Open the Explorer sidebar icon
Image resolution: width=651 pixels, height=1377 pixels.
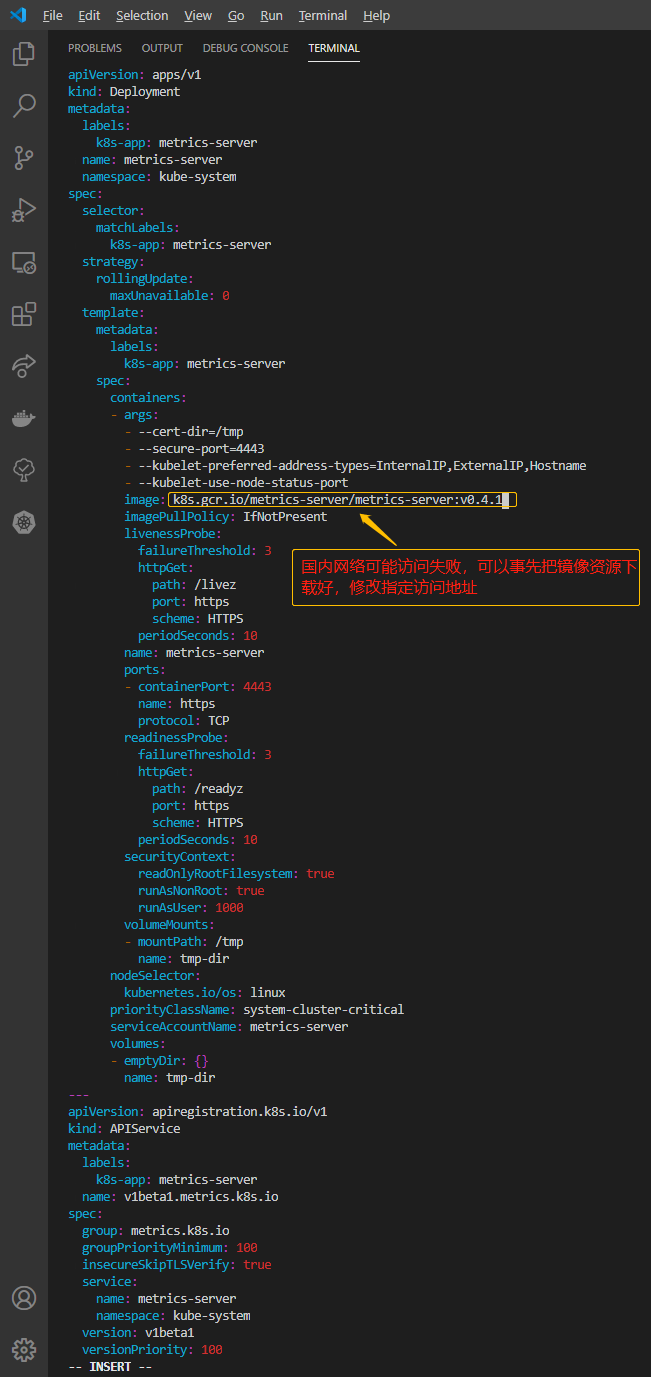coord(23,54)
